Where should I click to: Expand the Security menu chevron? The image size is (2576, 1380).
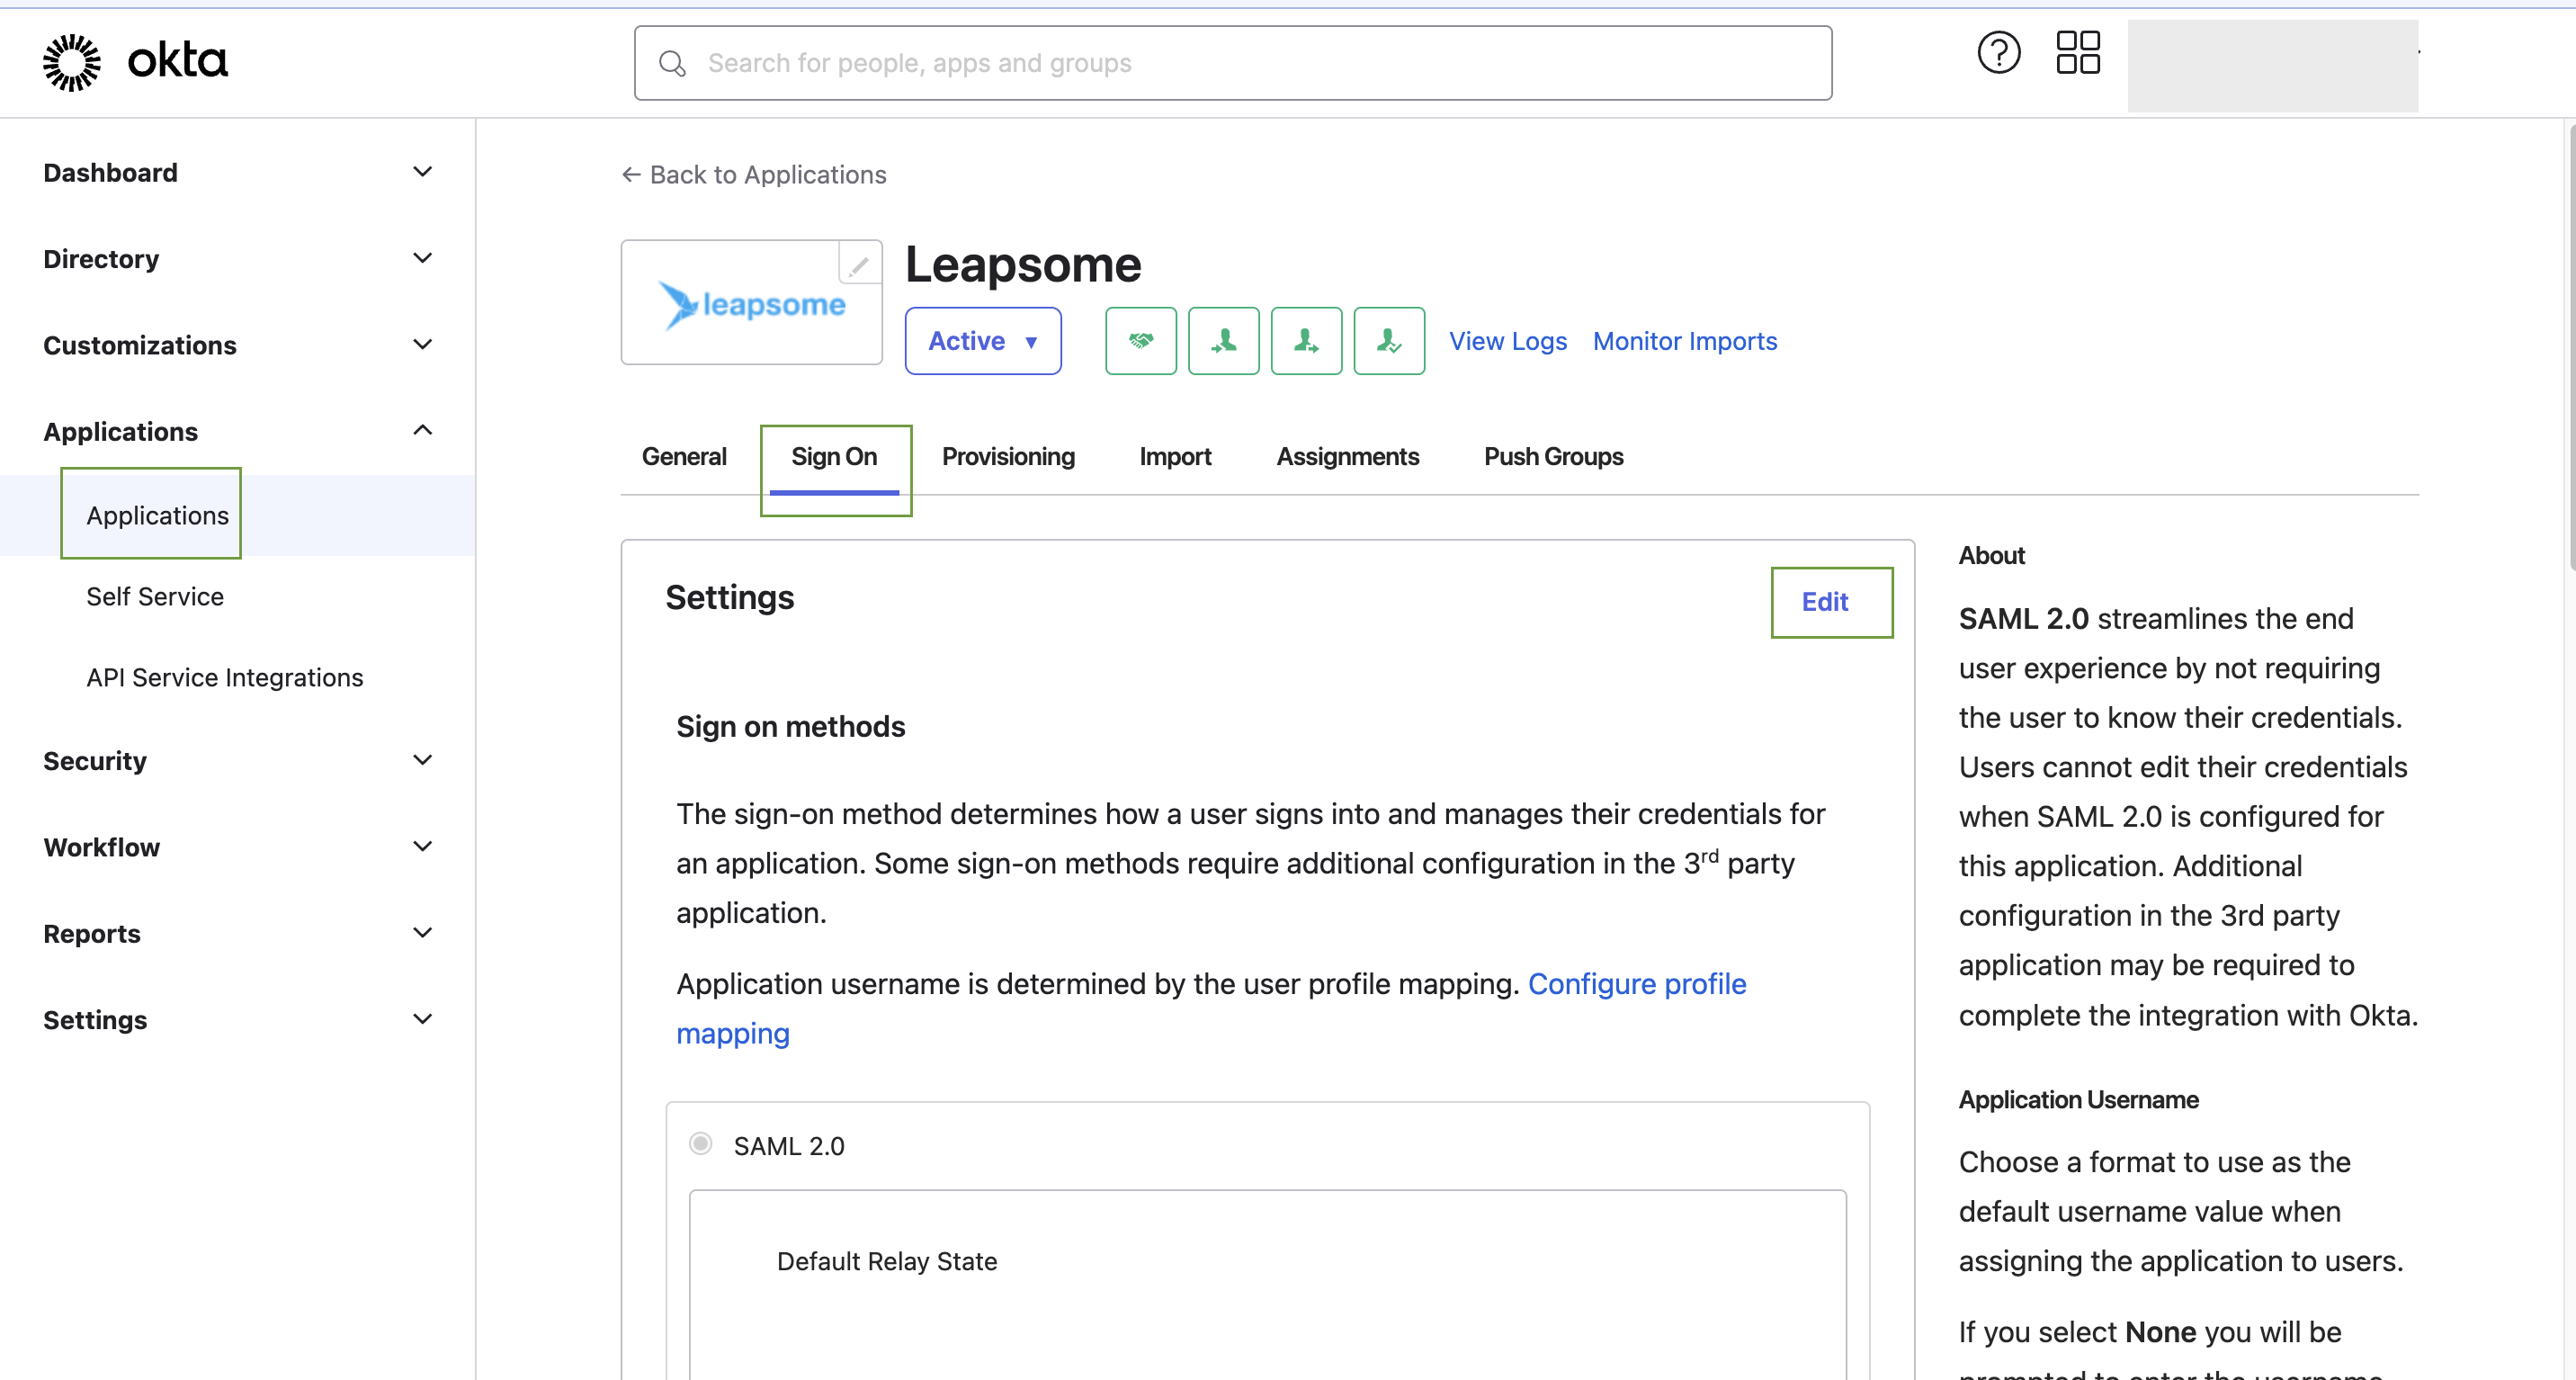click(x=423, y=760)
